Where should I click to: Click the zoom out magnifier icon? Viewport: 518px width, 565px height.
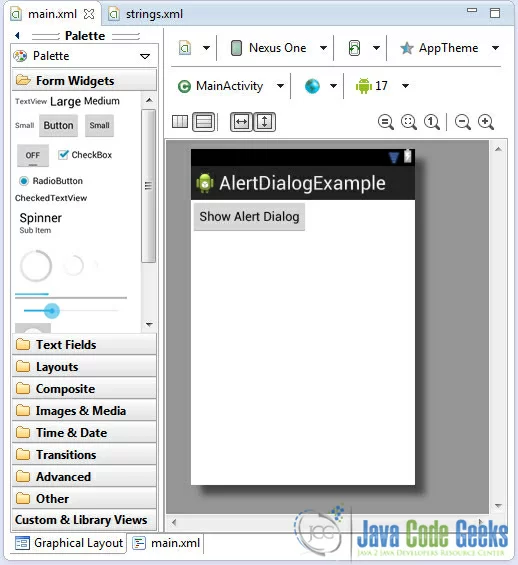point(463,122)
